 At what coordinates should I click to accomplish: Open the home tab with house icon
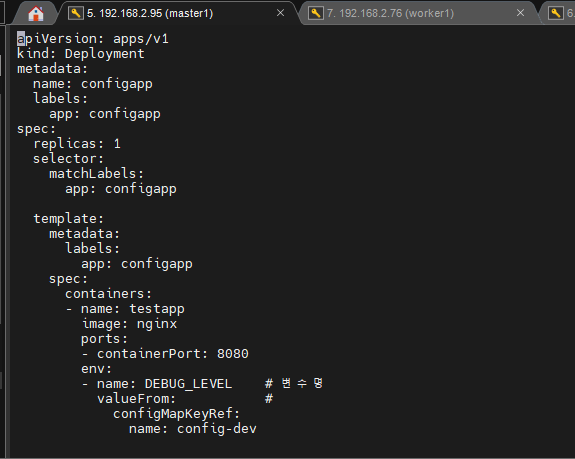(x=36, y=14)
